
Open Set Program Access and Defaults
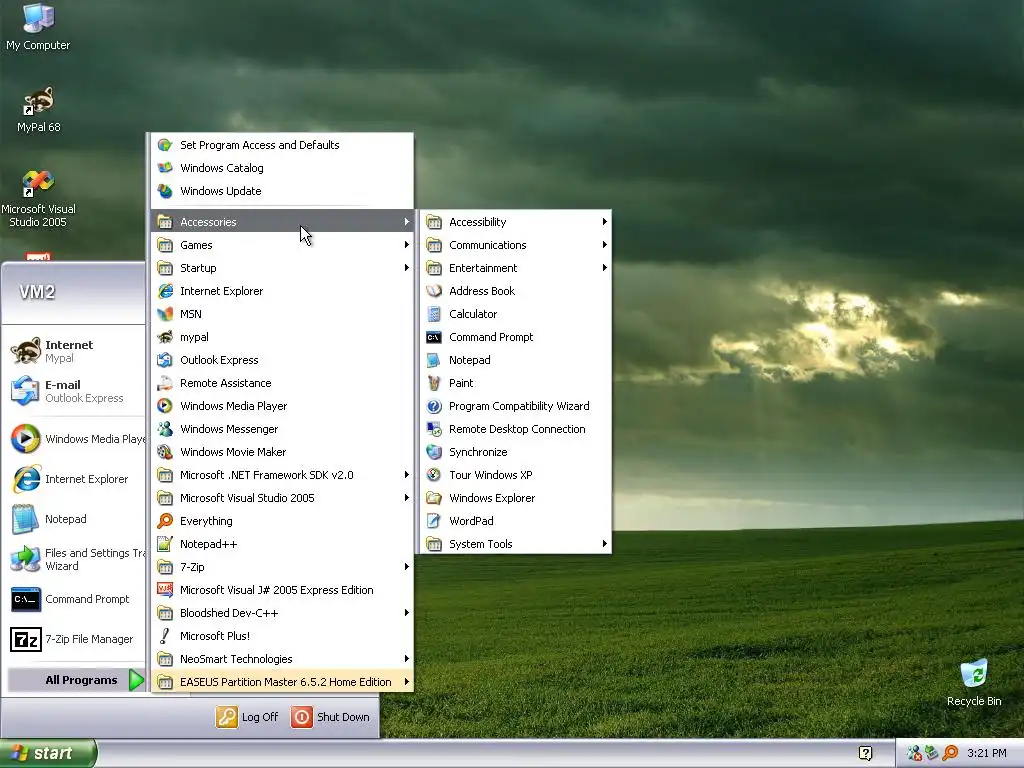click(282, 145)
